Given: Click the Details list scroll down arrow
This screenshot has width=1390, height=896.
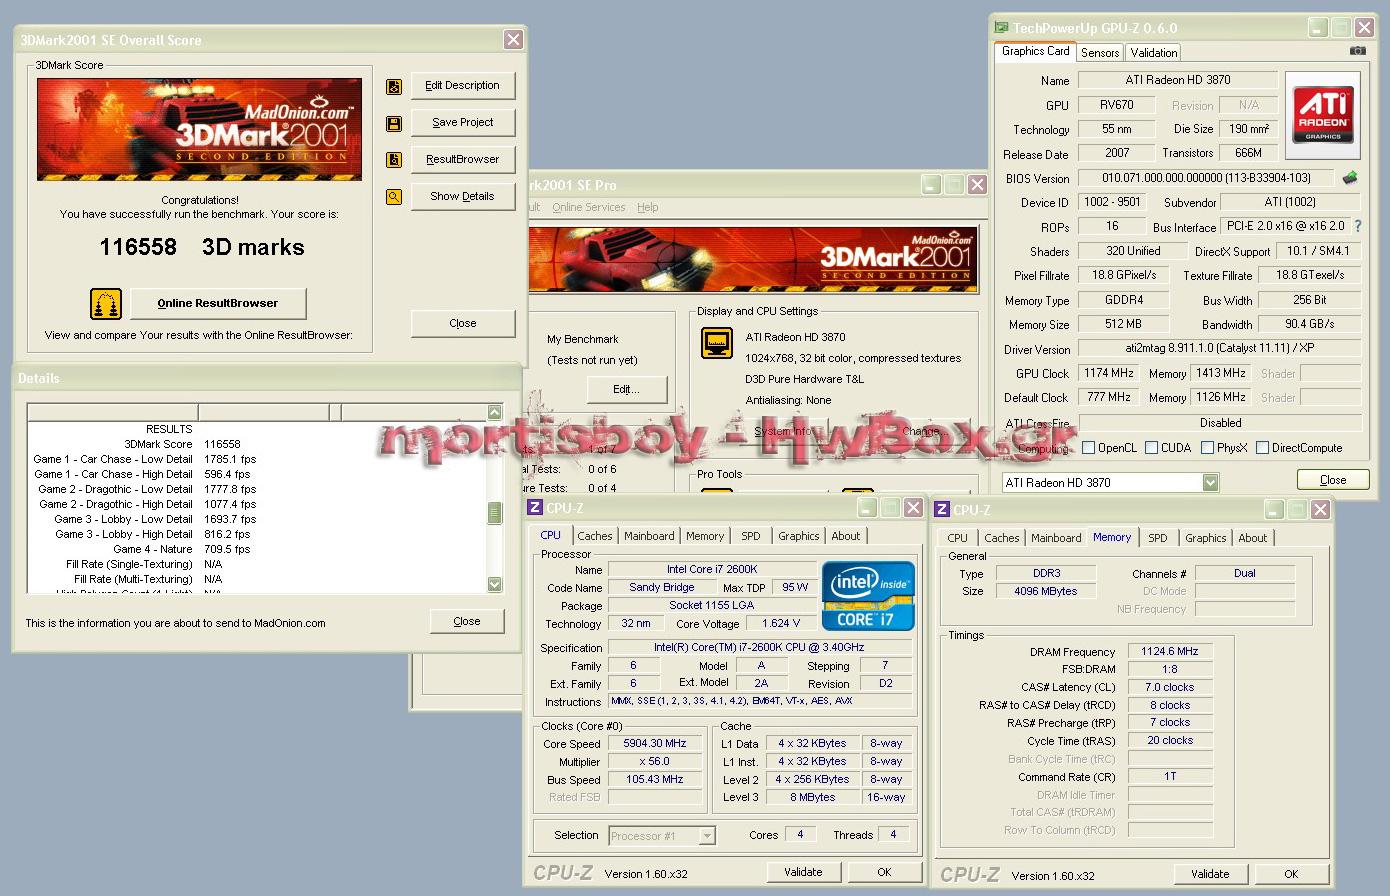Looking at the screenshot, I should (494, 584).
